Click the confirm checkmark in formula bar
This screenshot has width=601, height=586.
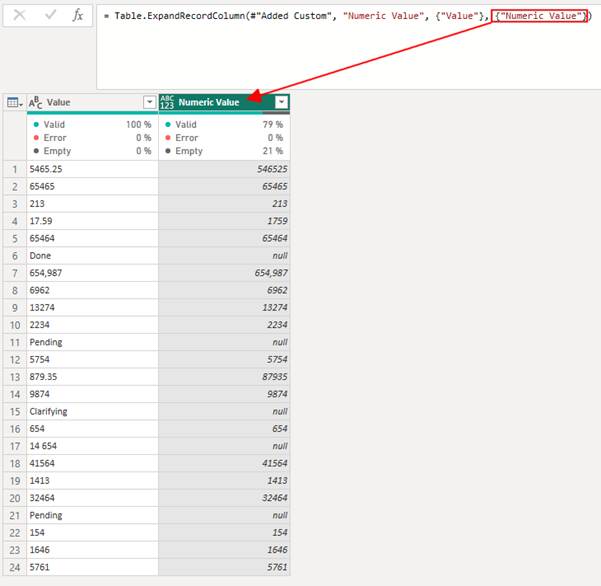[48, 16]
